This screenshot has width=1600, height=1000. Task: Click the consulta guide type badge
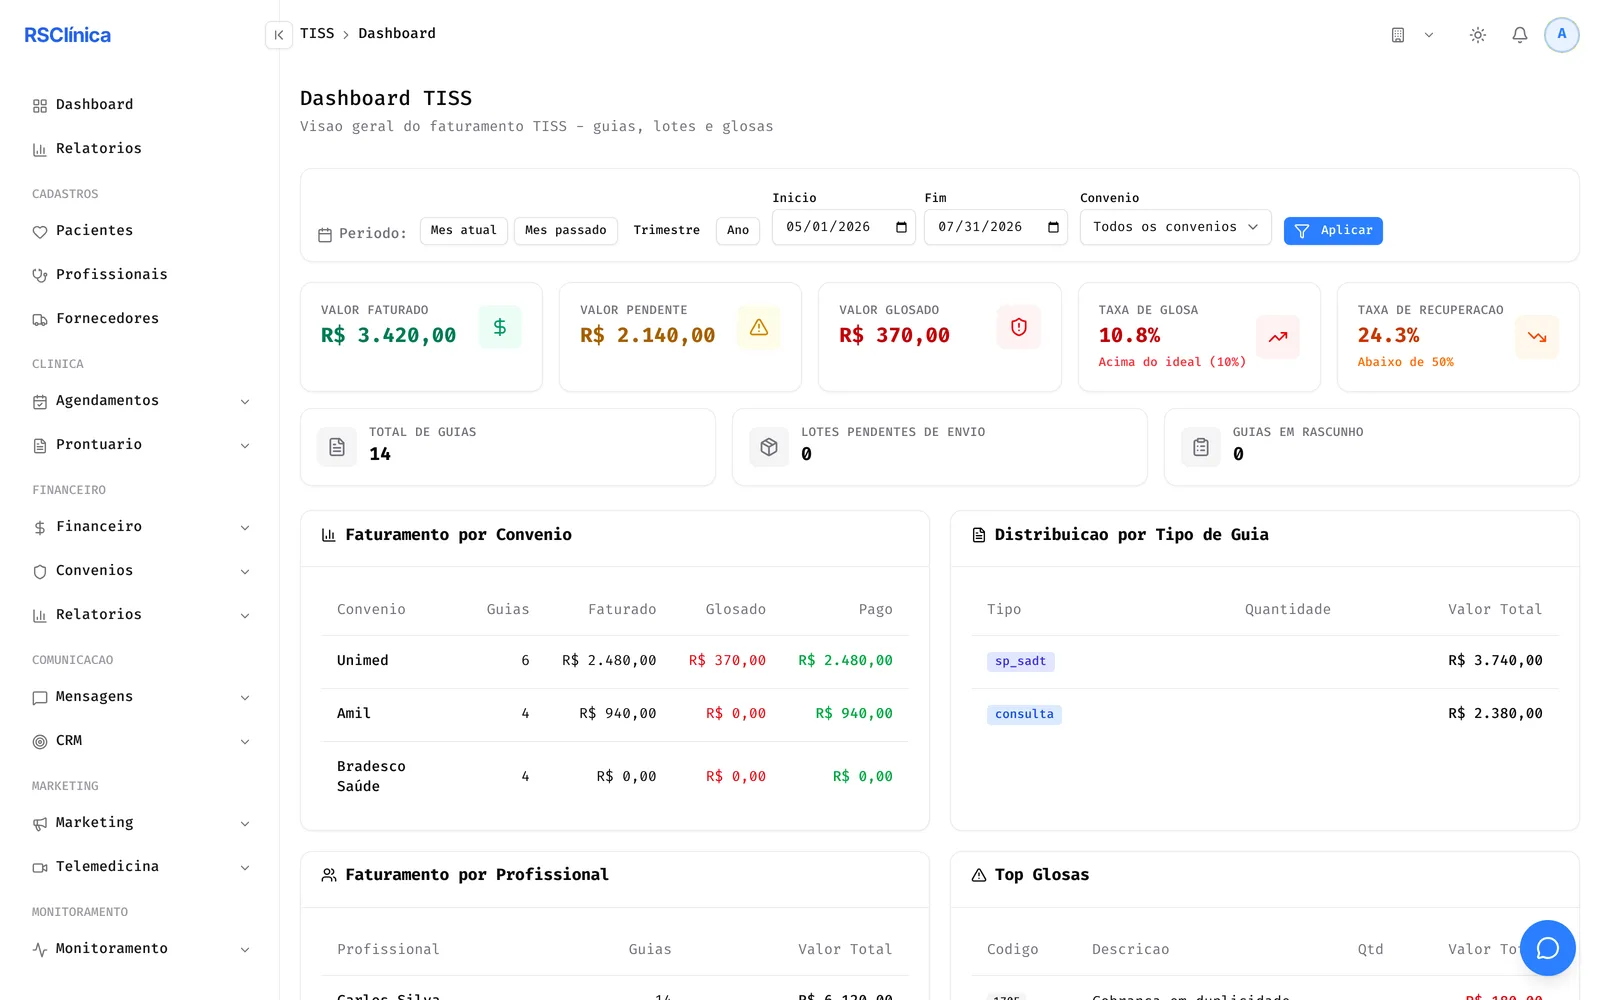(1024, 715)
